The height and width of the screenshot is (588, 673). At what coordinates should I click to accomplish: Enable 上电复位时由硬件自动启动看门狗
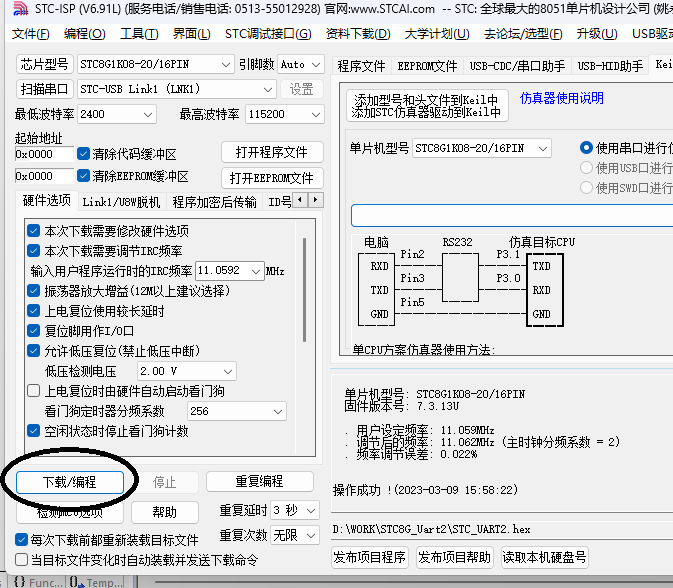tap(33, 391)
